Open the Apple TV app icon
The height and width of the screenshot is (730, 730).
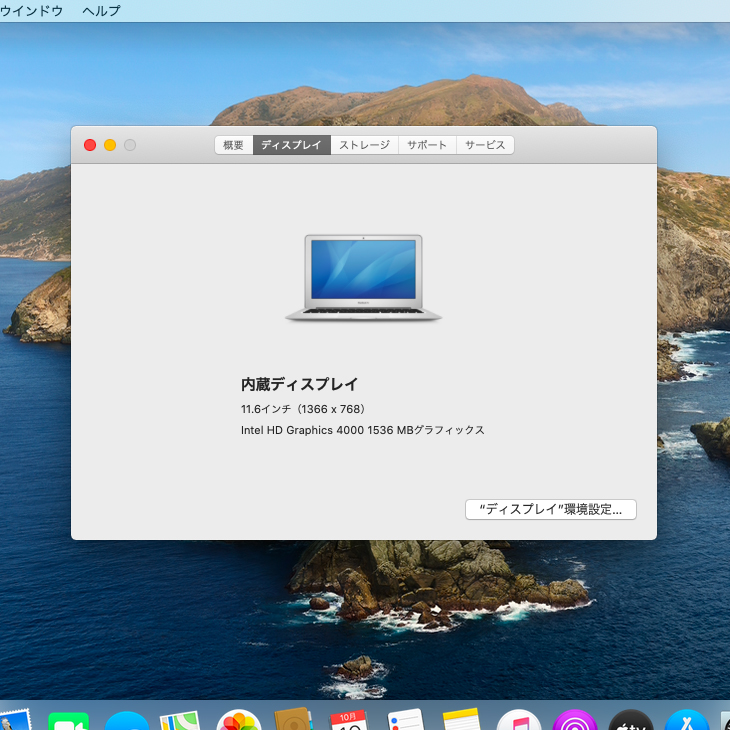tap(631, 721)
